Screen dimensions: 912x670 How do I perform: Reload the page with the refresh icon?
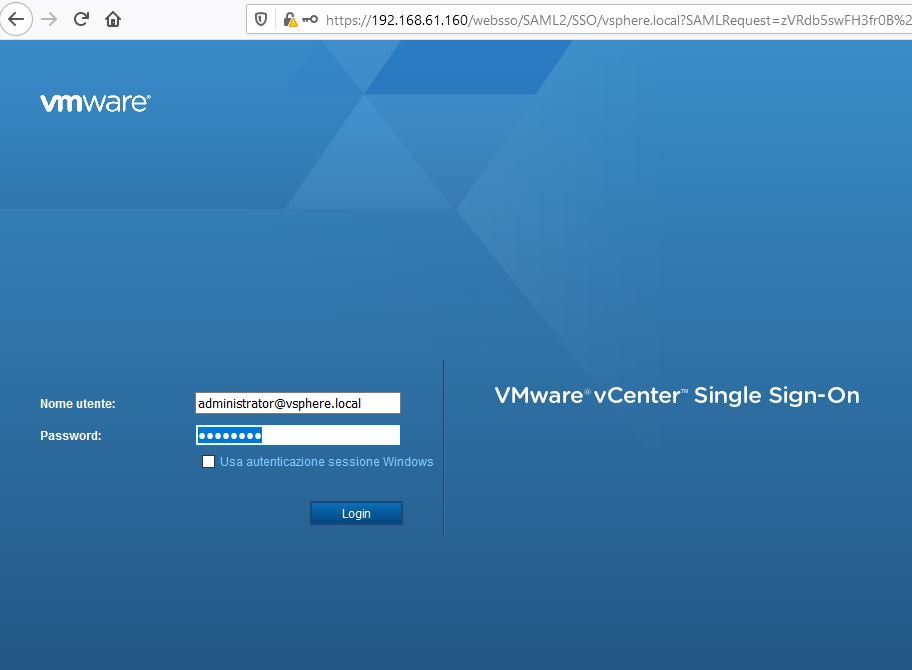(81, 19)
